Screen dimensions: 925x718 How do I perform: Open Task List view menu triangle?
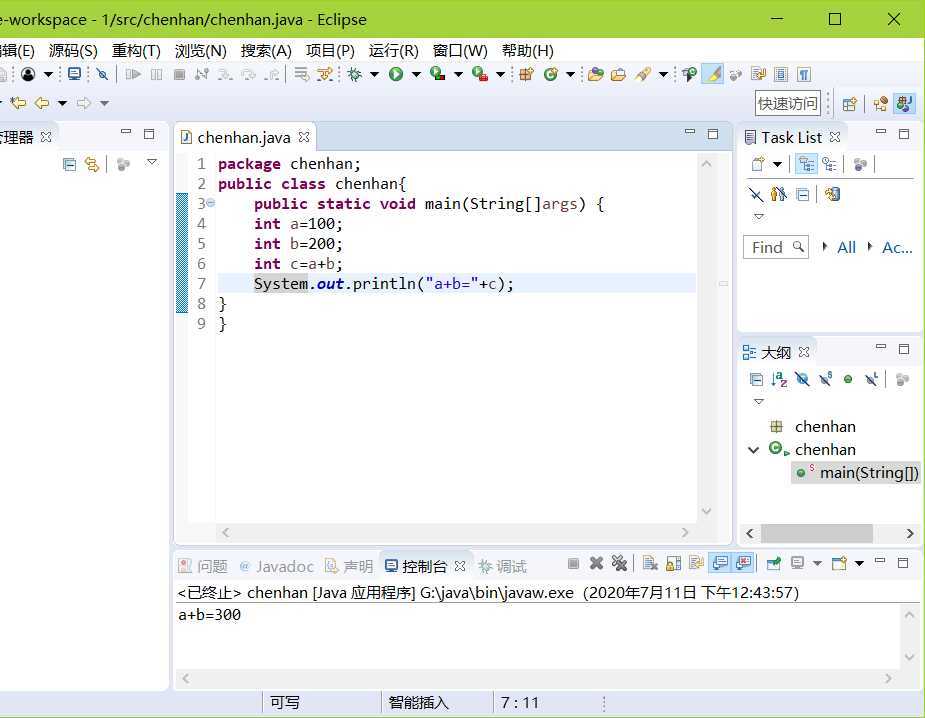[759, 217]
